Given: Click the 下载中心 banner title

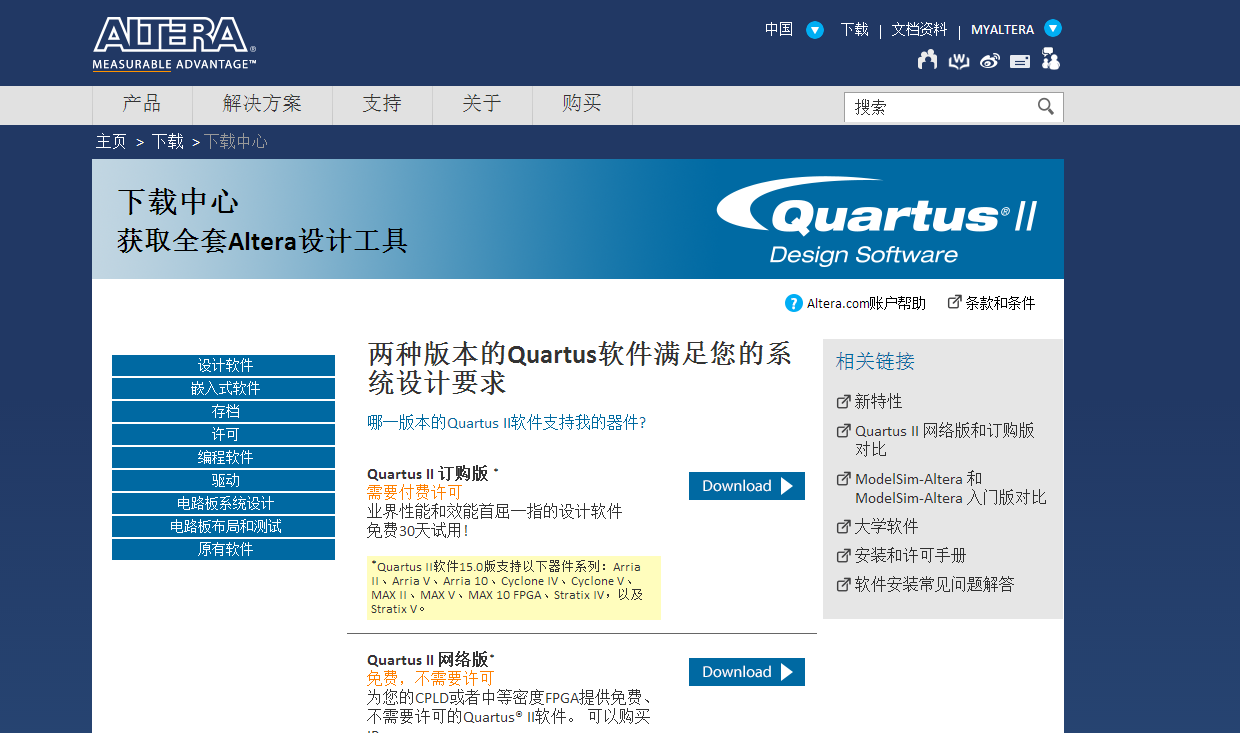Looking at the screenshot, I should 178,201.
